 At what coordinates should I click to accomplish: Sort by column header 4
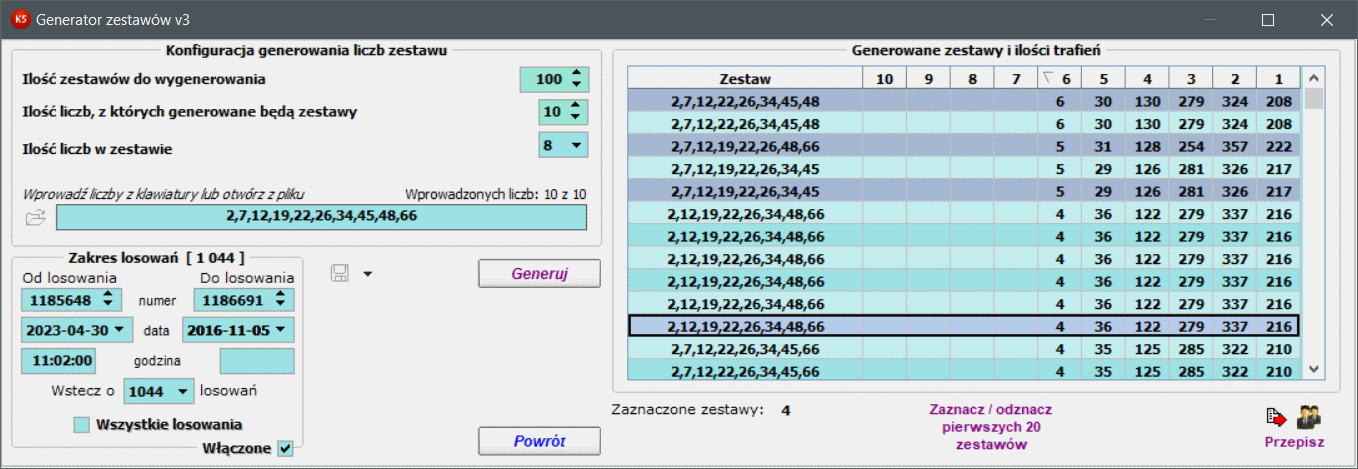pyautogui.click(x=1147, y=78)
